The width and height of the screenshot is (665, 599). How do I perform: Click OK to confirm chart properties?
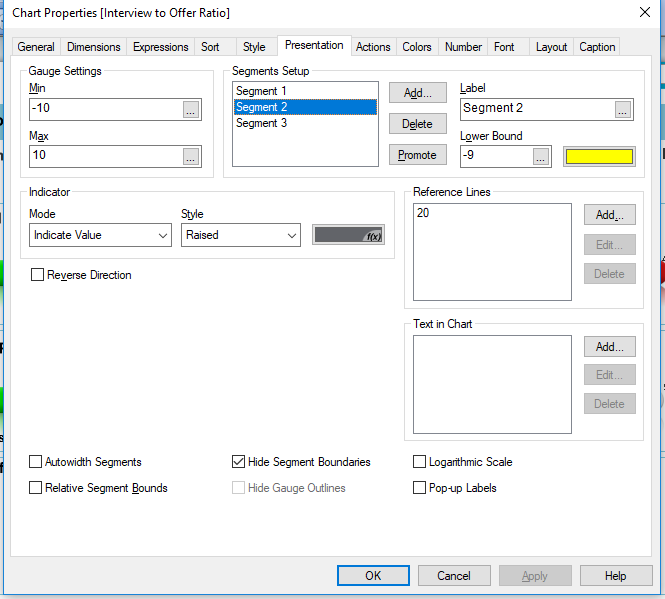click(x=373, y=575)
